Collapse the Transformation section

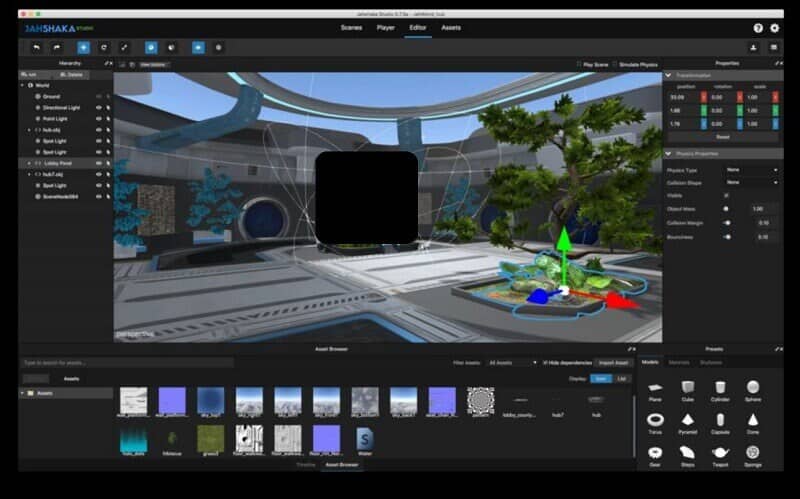[x=668, y=75]
